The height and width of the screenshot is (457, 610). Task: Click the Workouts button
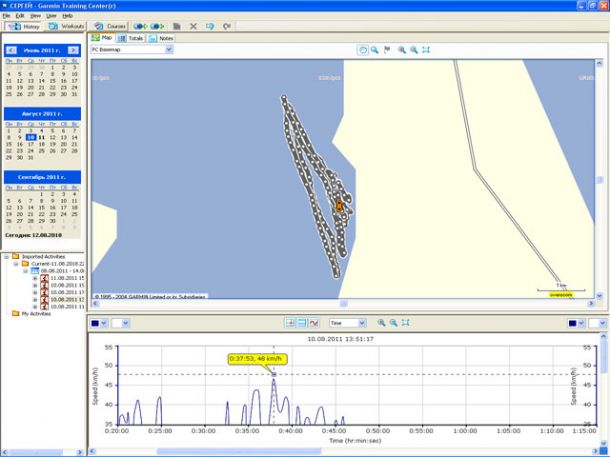tap(68, 26)
